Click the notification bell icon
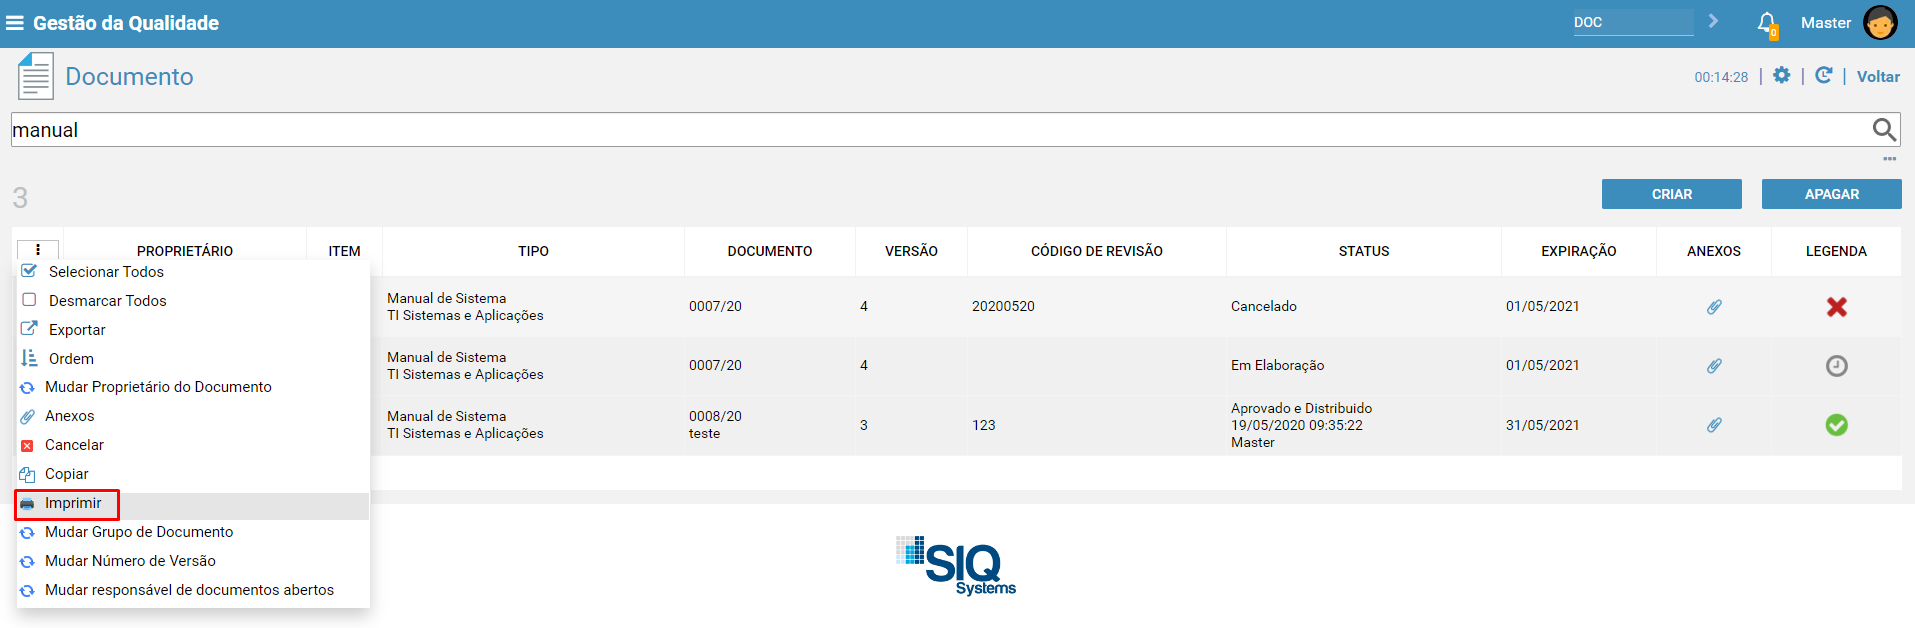1915x628 pixels. point(1767,23)
